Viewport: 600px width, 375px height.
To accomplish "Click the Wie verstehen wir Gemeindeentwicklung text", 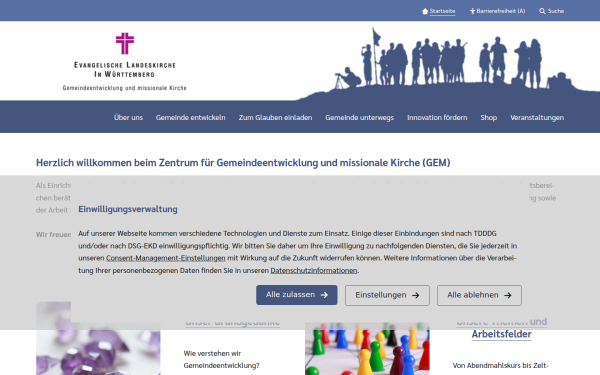I will [221, 359].
